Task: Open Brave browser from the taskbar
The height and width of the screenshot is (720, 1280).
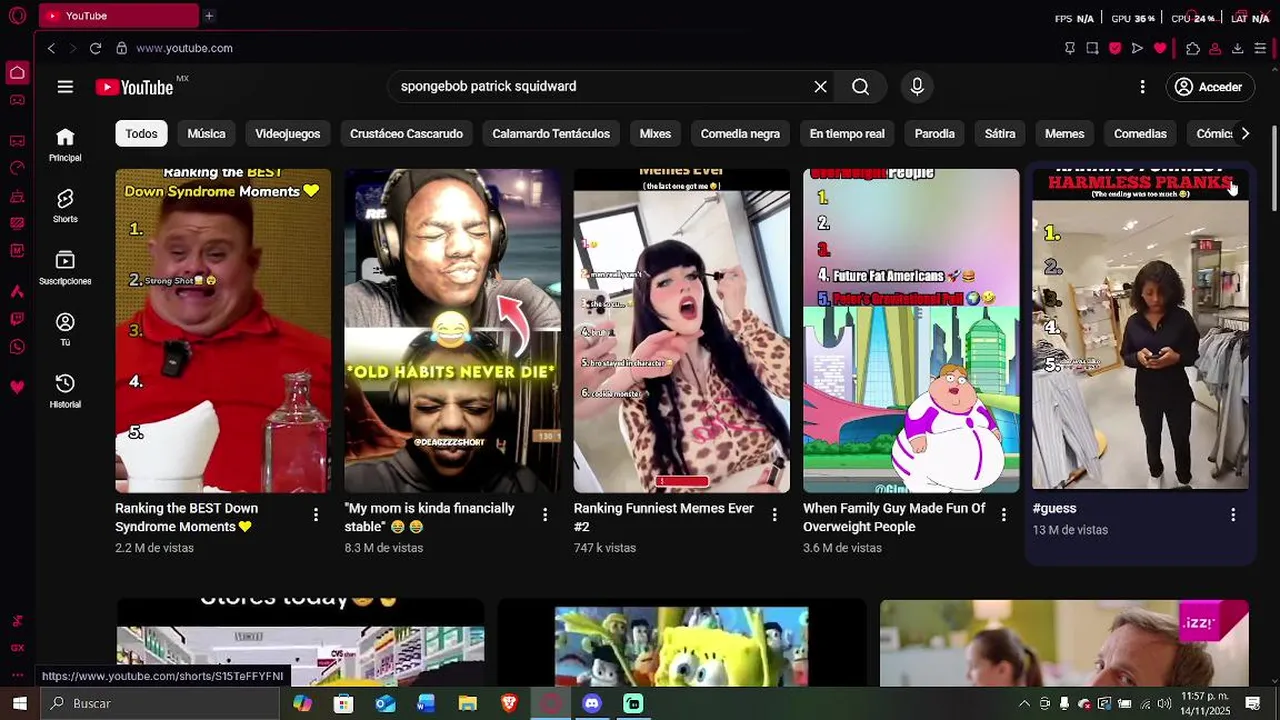Action: point(509,704)
